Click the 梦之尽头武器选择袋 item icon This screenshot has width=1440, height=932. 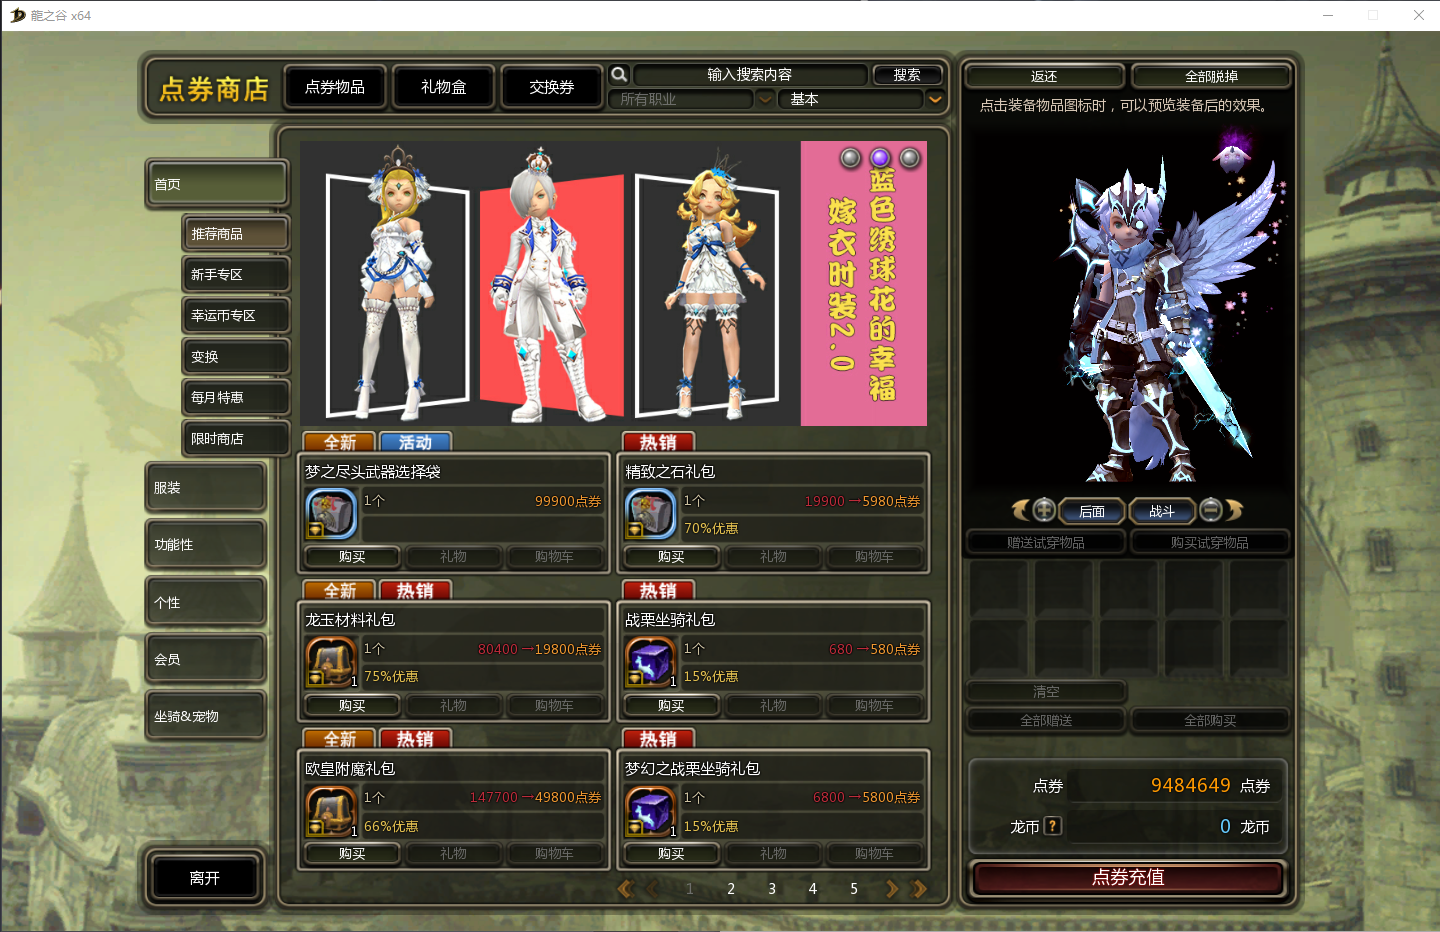330,514
